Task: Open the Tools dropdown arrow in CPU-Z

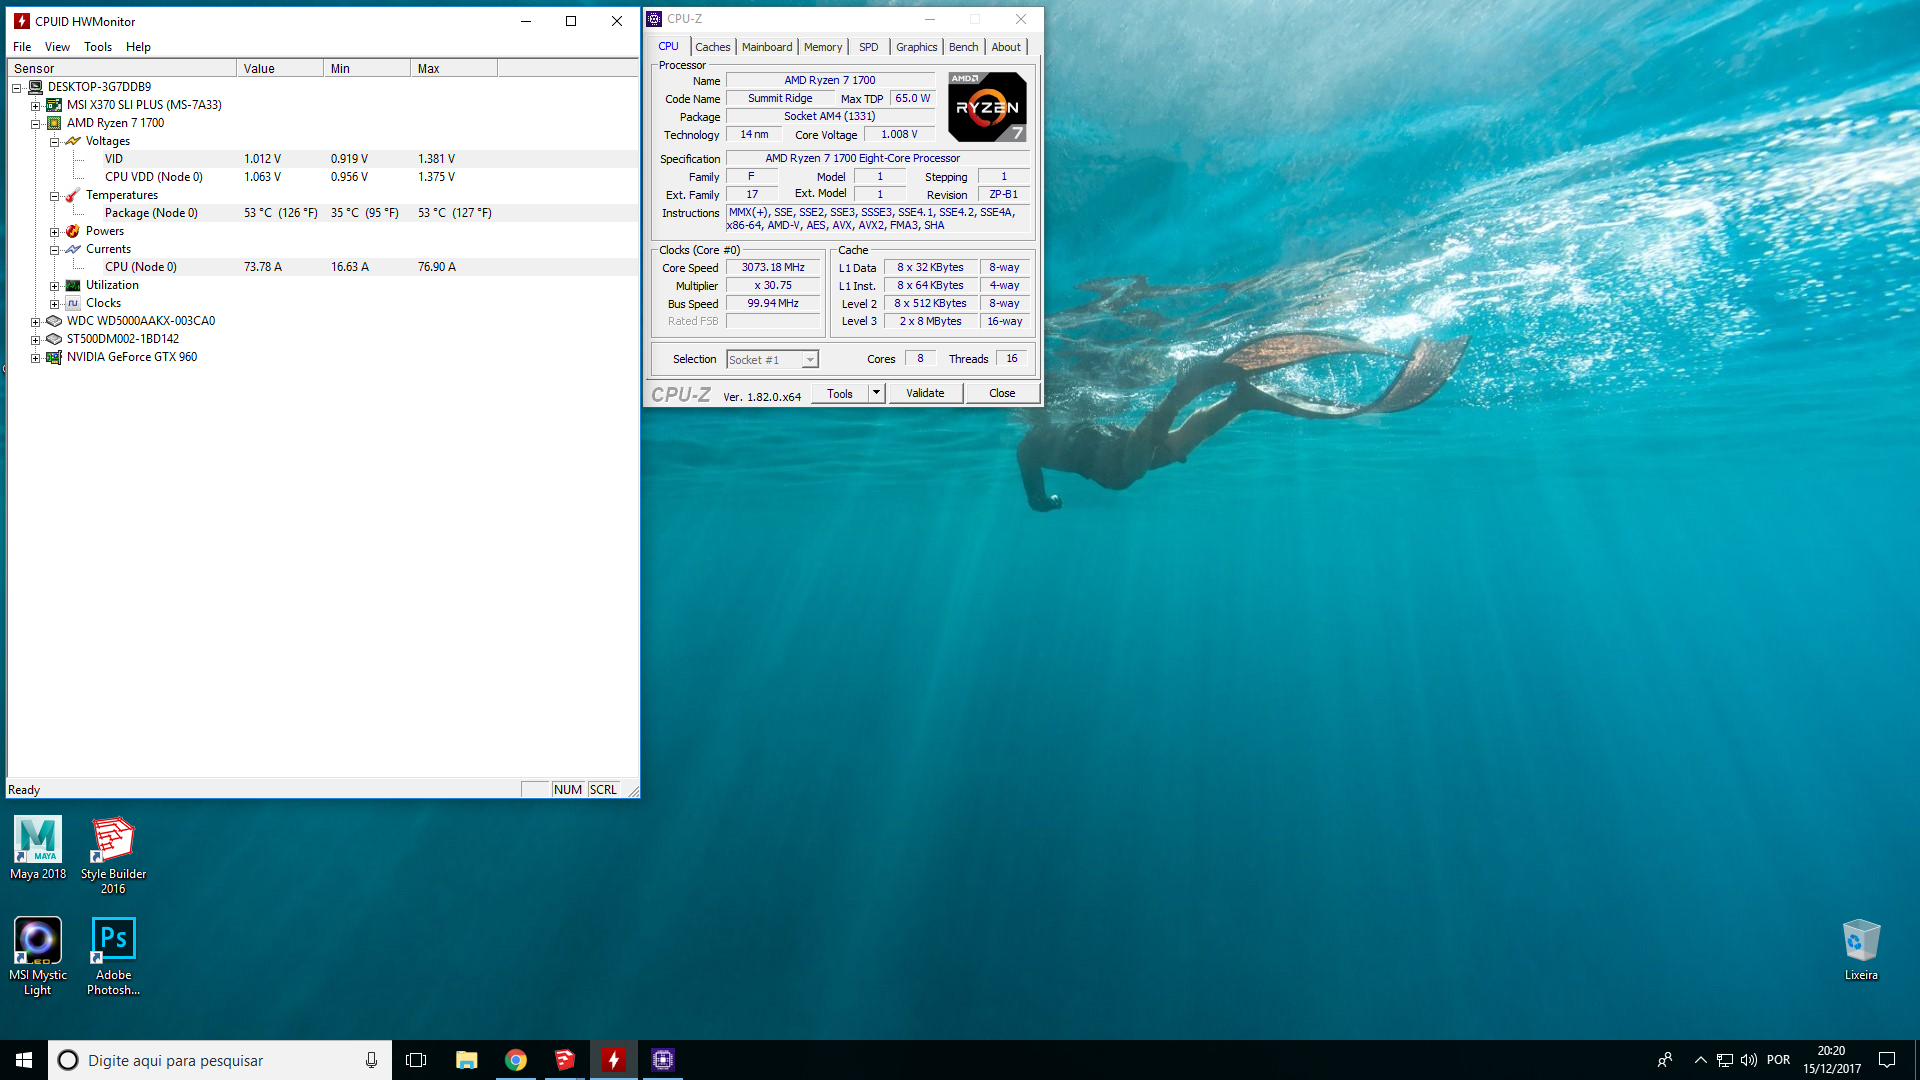Action: (x=876, y=393)
